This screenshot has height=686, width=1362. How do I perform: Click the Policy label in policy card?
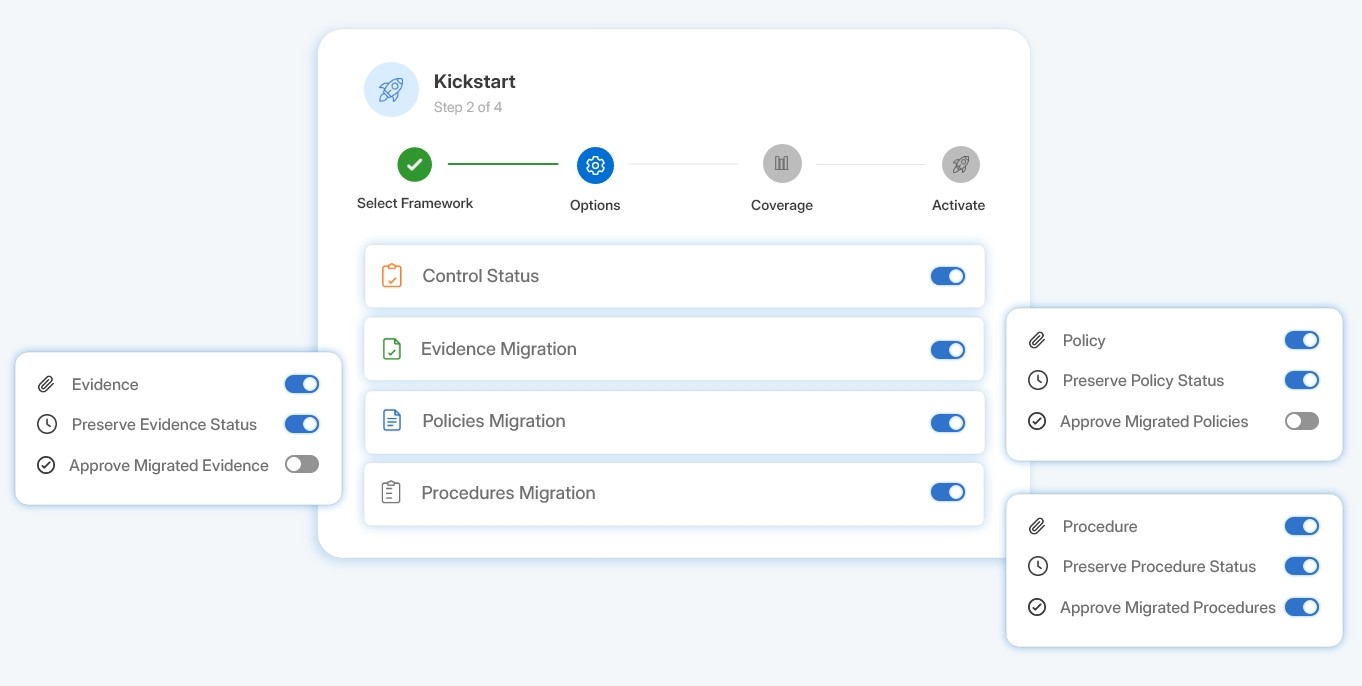[1084, 341]
